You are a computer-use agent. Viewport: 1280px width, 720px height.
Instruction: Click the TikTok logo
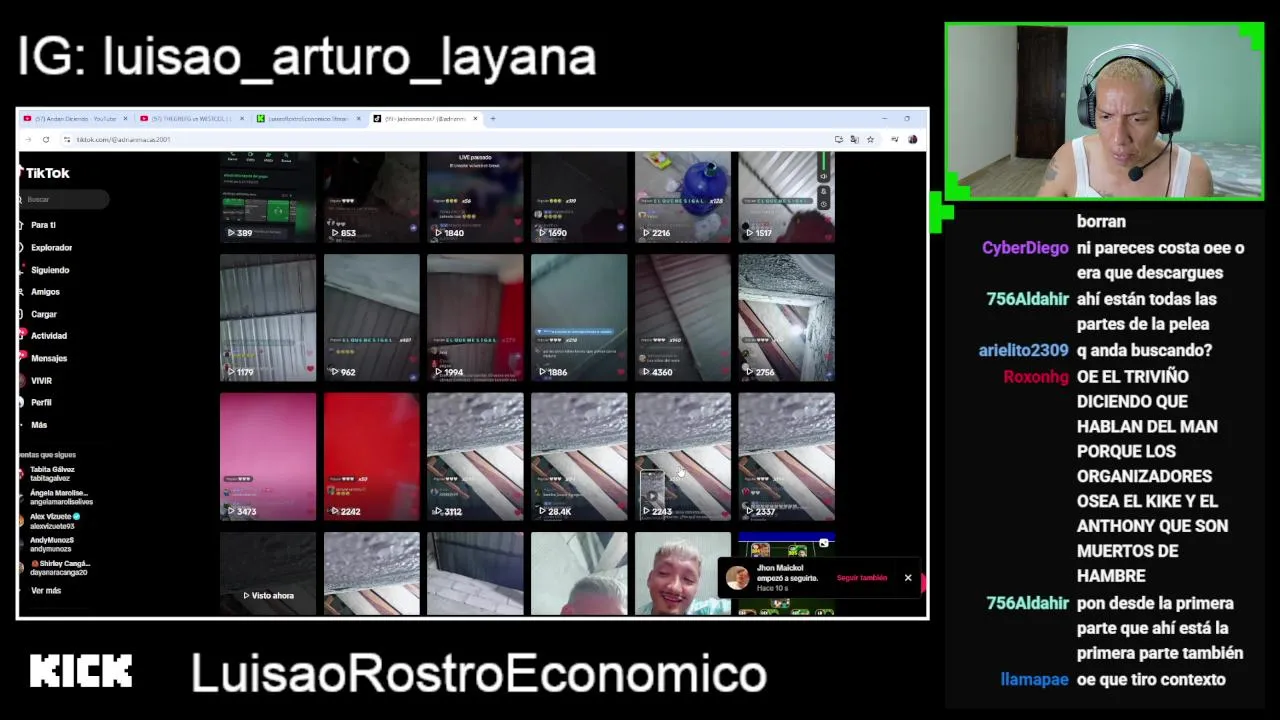(46, 173)
